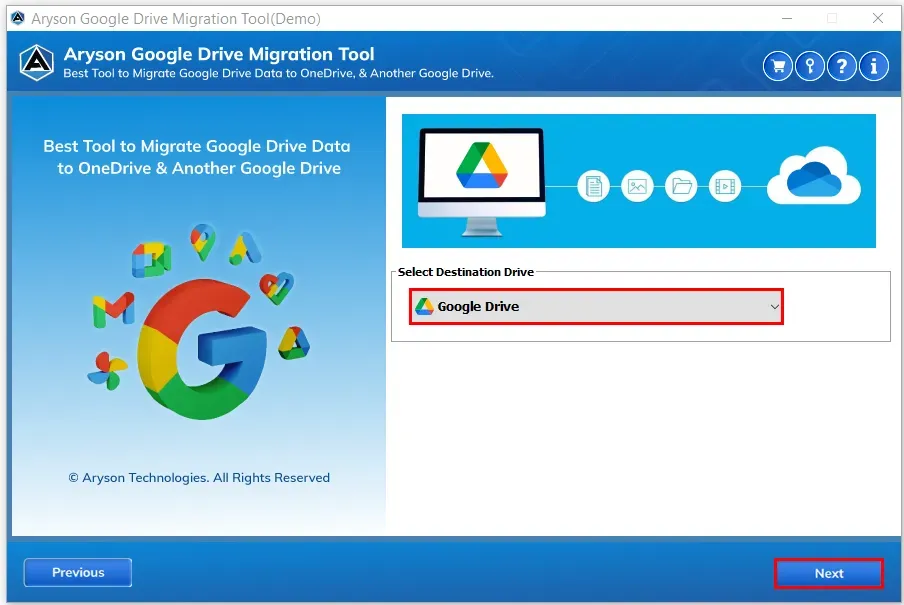Click the dropdown chevron arrow
Viewport: 904px width, 605px height.
775,307
